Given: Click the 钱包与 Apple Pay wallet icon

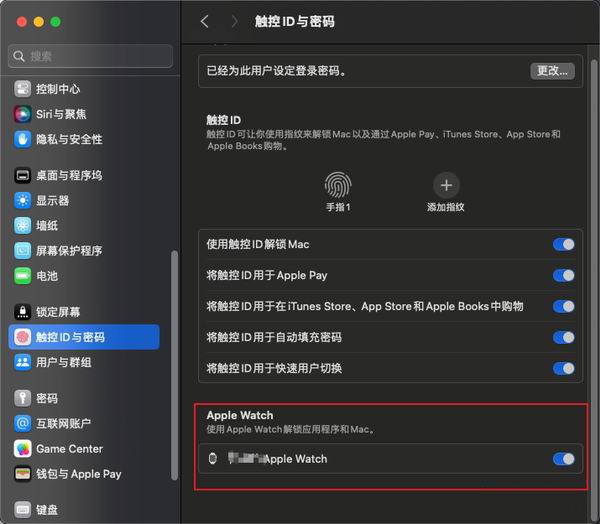Looking at the screenshot, I should pos(23,474).
